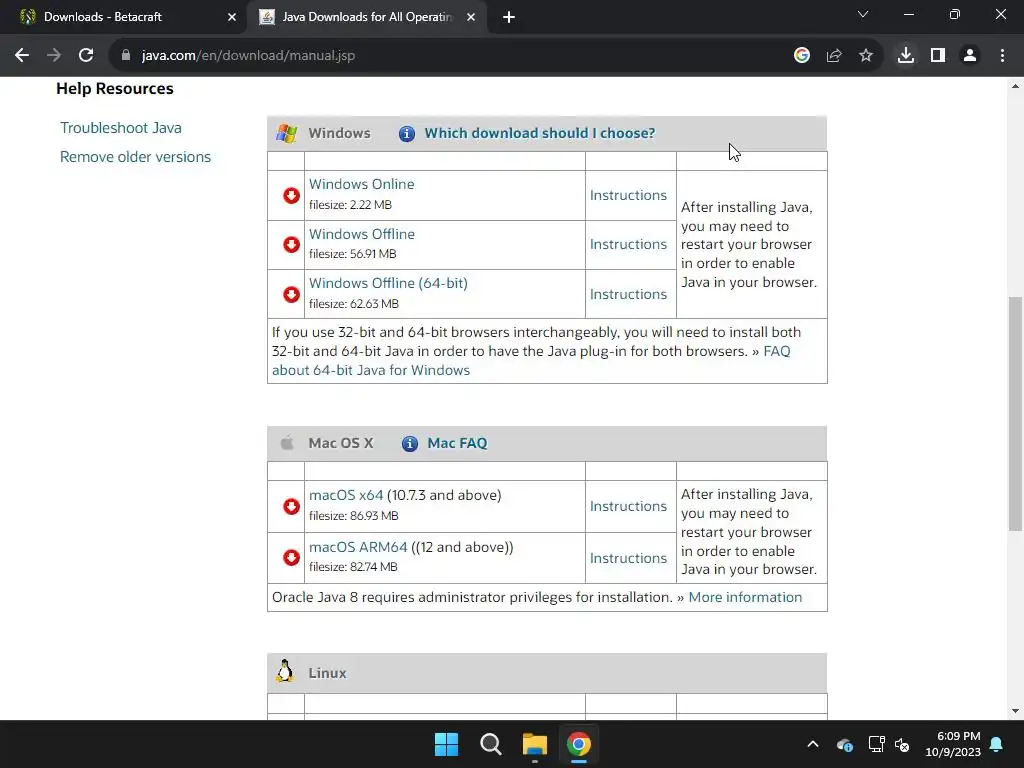Open a new browser tab

click(x=509, y=17)
